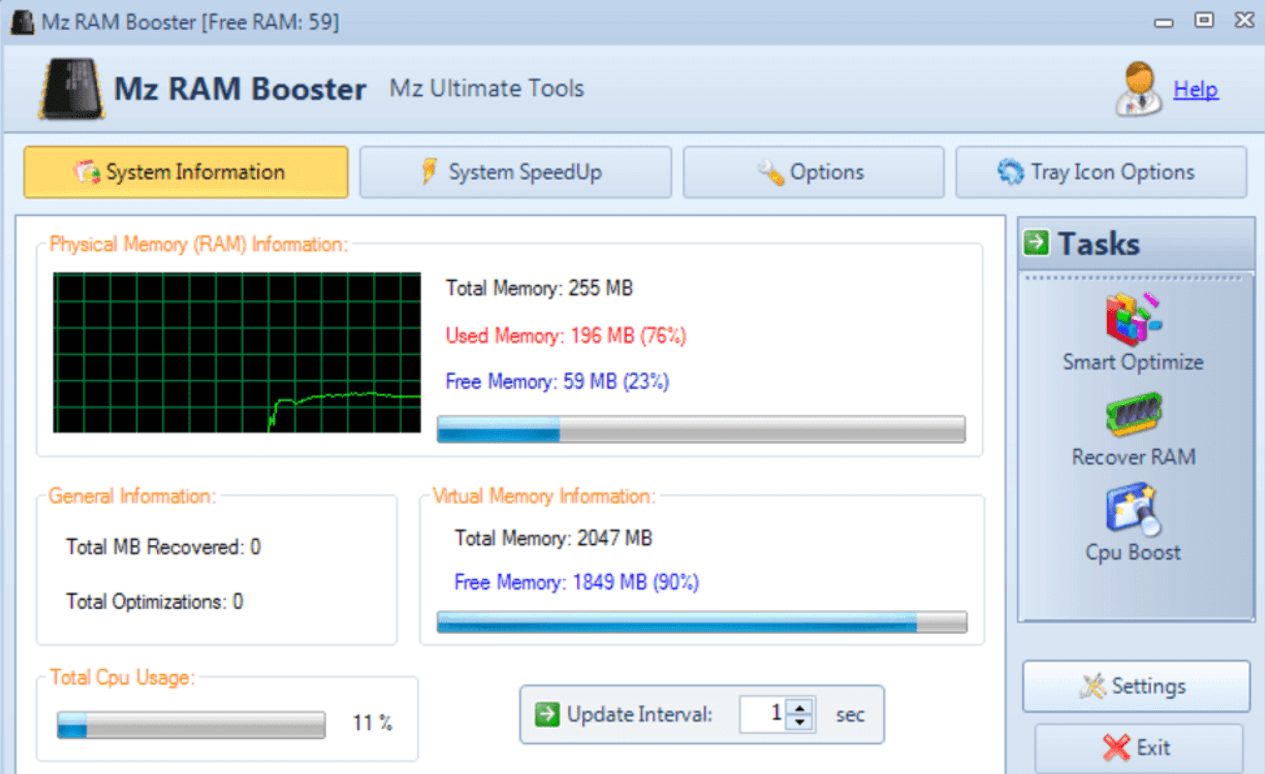Viewport: 1265px width, 774px height.
Task: Click the Recover RAM memory chip icon
Action: (1134, 415)
